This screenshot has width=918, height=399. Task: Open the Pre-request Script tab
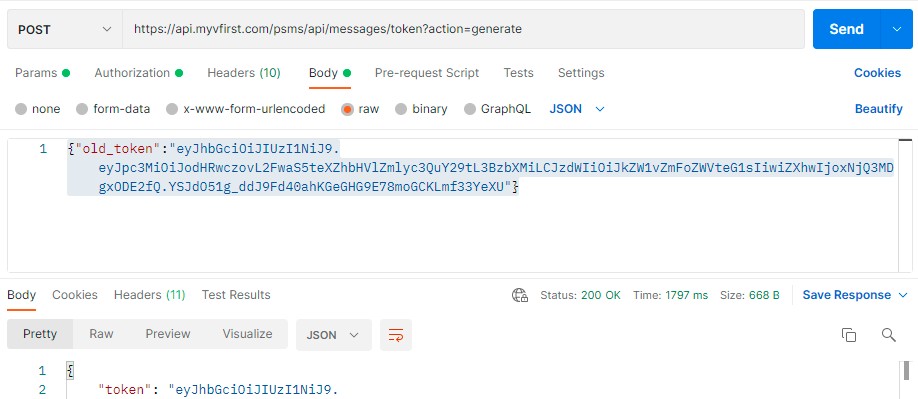427,73
